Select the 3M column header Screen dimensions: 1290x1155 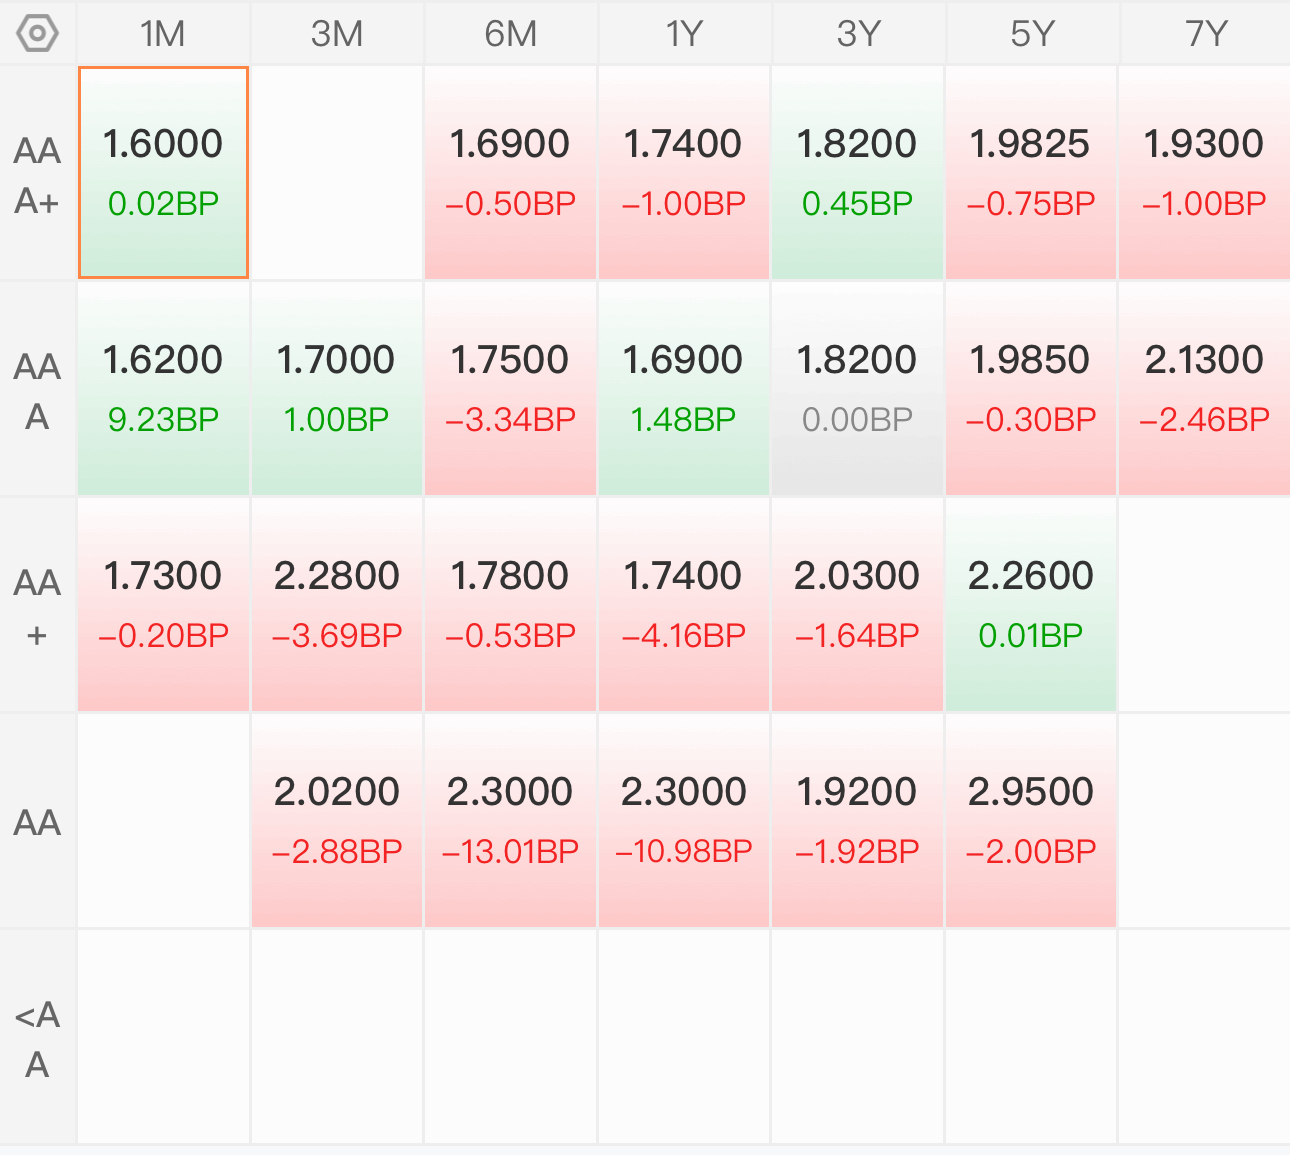coord(337,33)
